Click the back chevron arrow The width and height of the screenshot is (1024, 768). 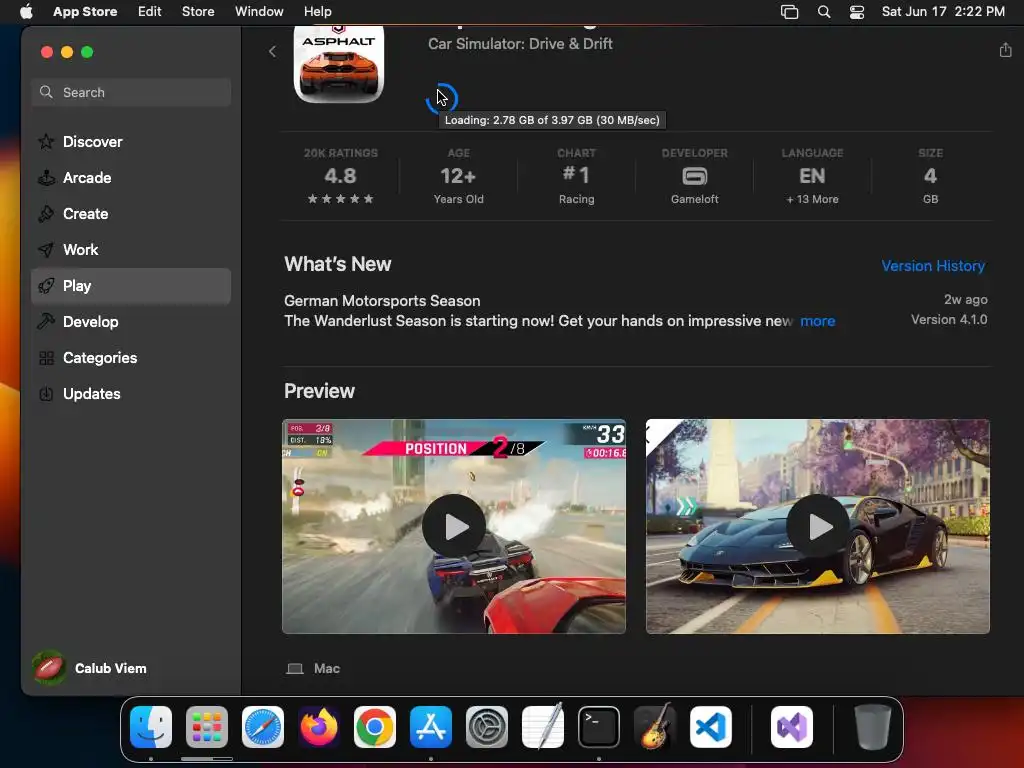point(272,52)
